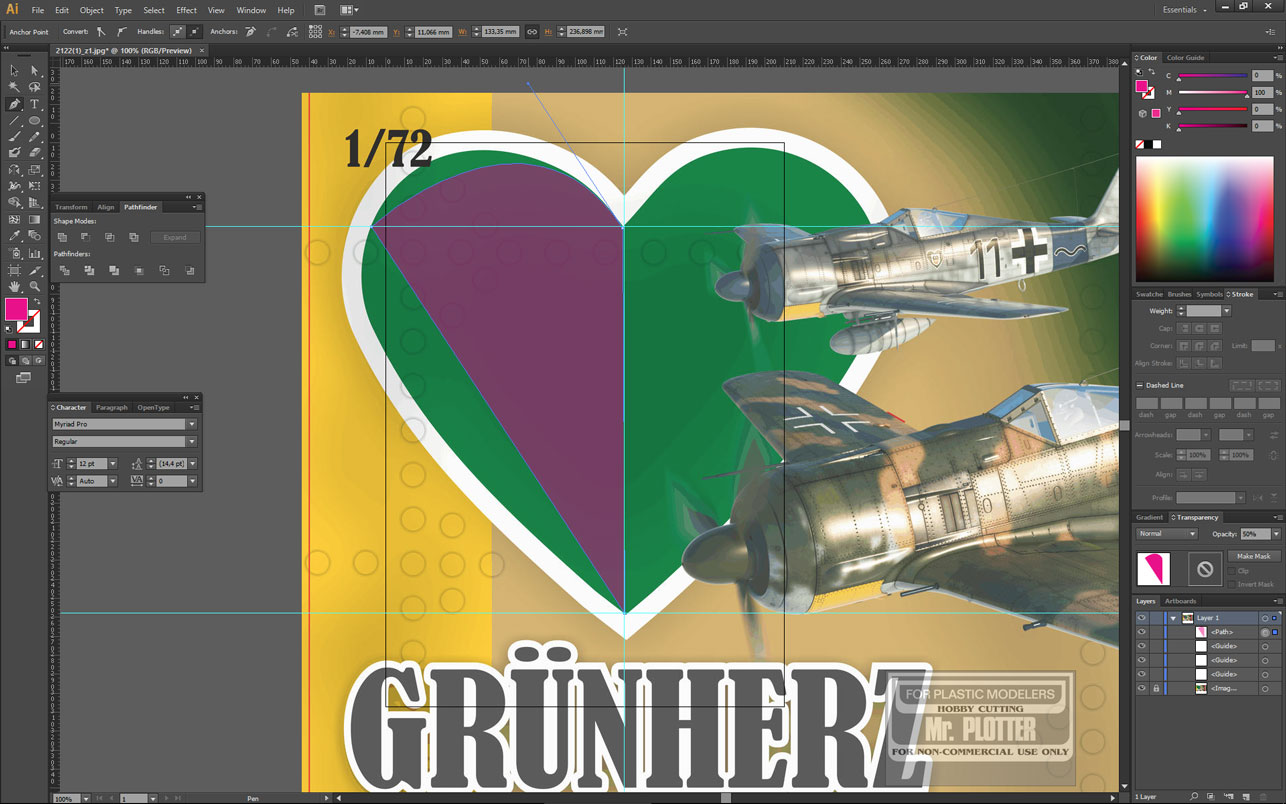
Task: Open the blending mode Normal dropdown
Action: click(1167, 534)
